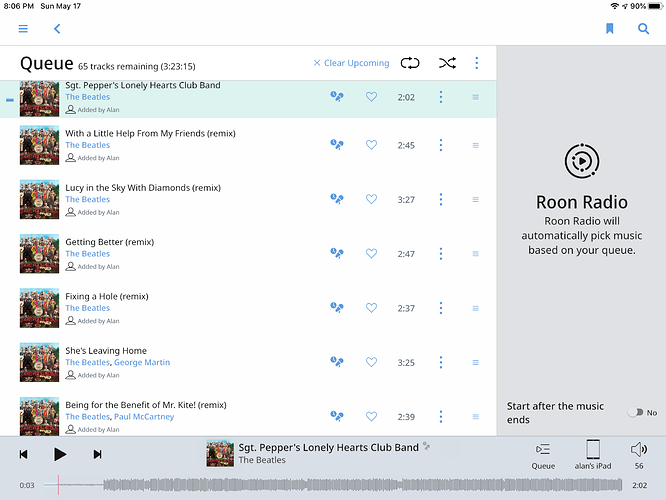Viewport: 666px width, 500px height.
Task: Open options menu for Lucy in the Sky With Diamonds
Action: pos(441,199)
